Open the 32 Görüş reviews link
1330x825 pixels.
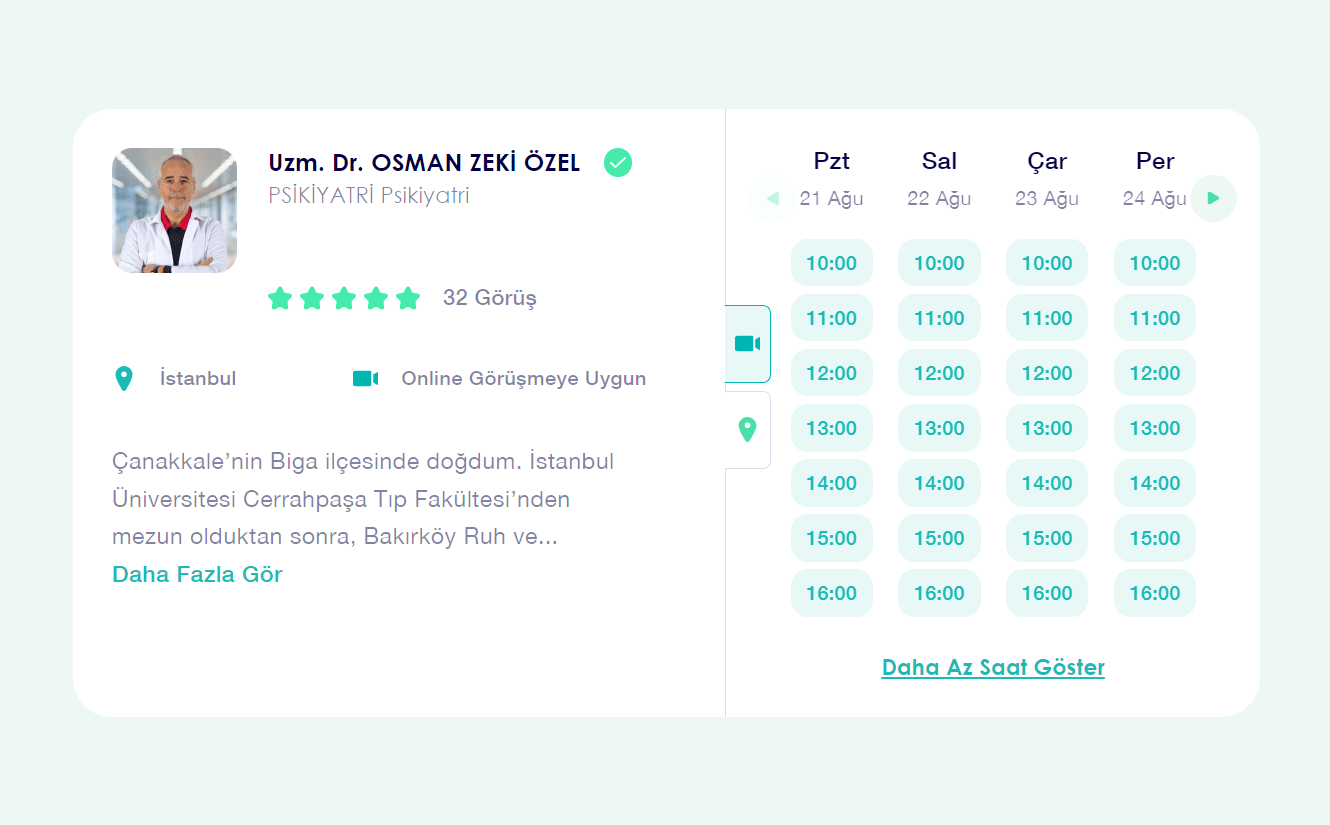[x=489, y=298]
